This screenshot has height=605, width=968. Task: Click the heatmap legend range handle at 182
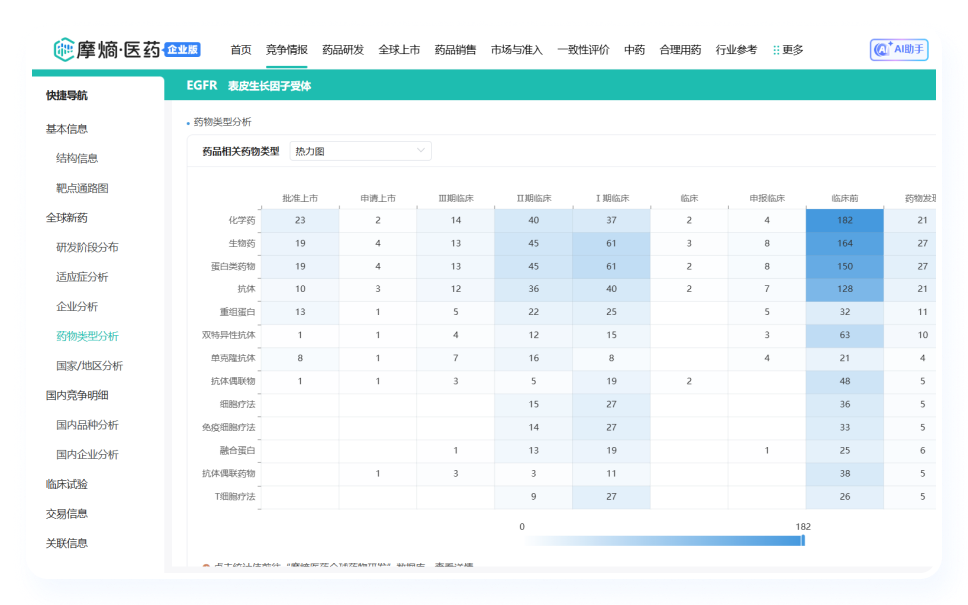(x=803, y=540)
